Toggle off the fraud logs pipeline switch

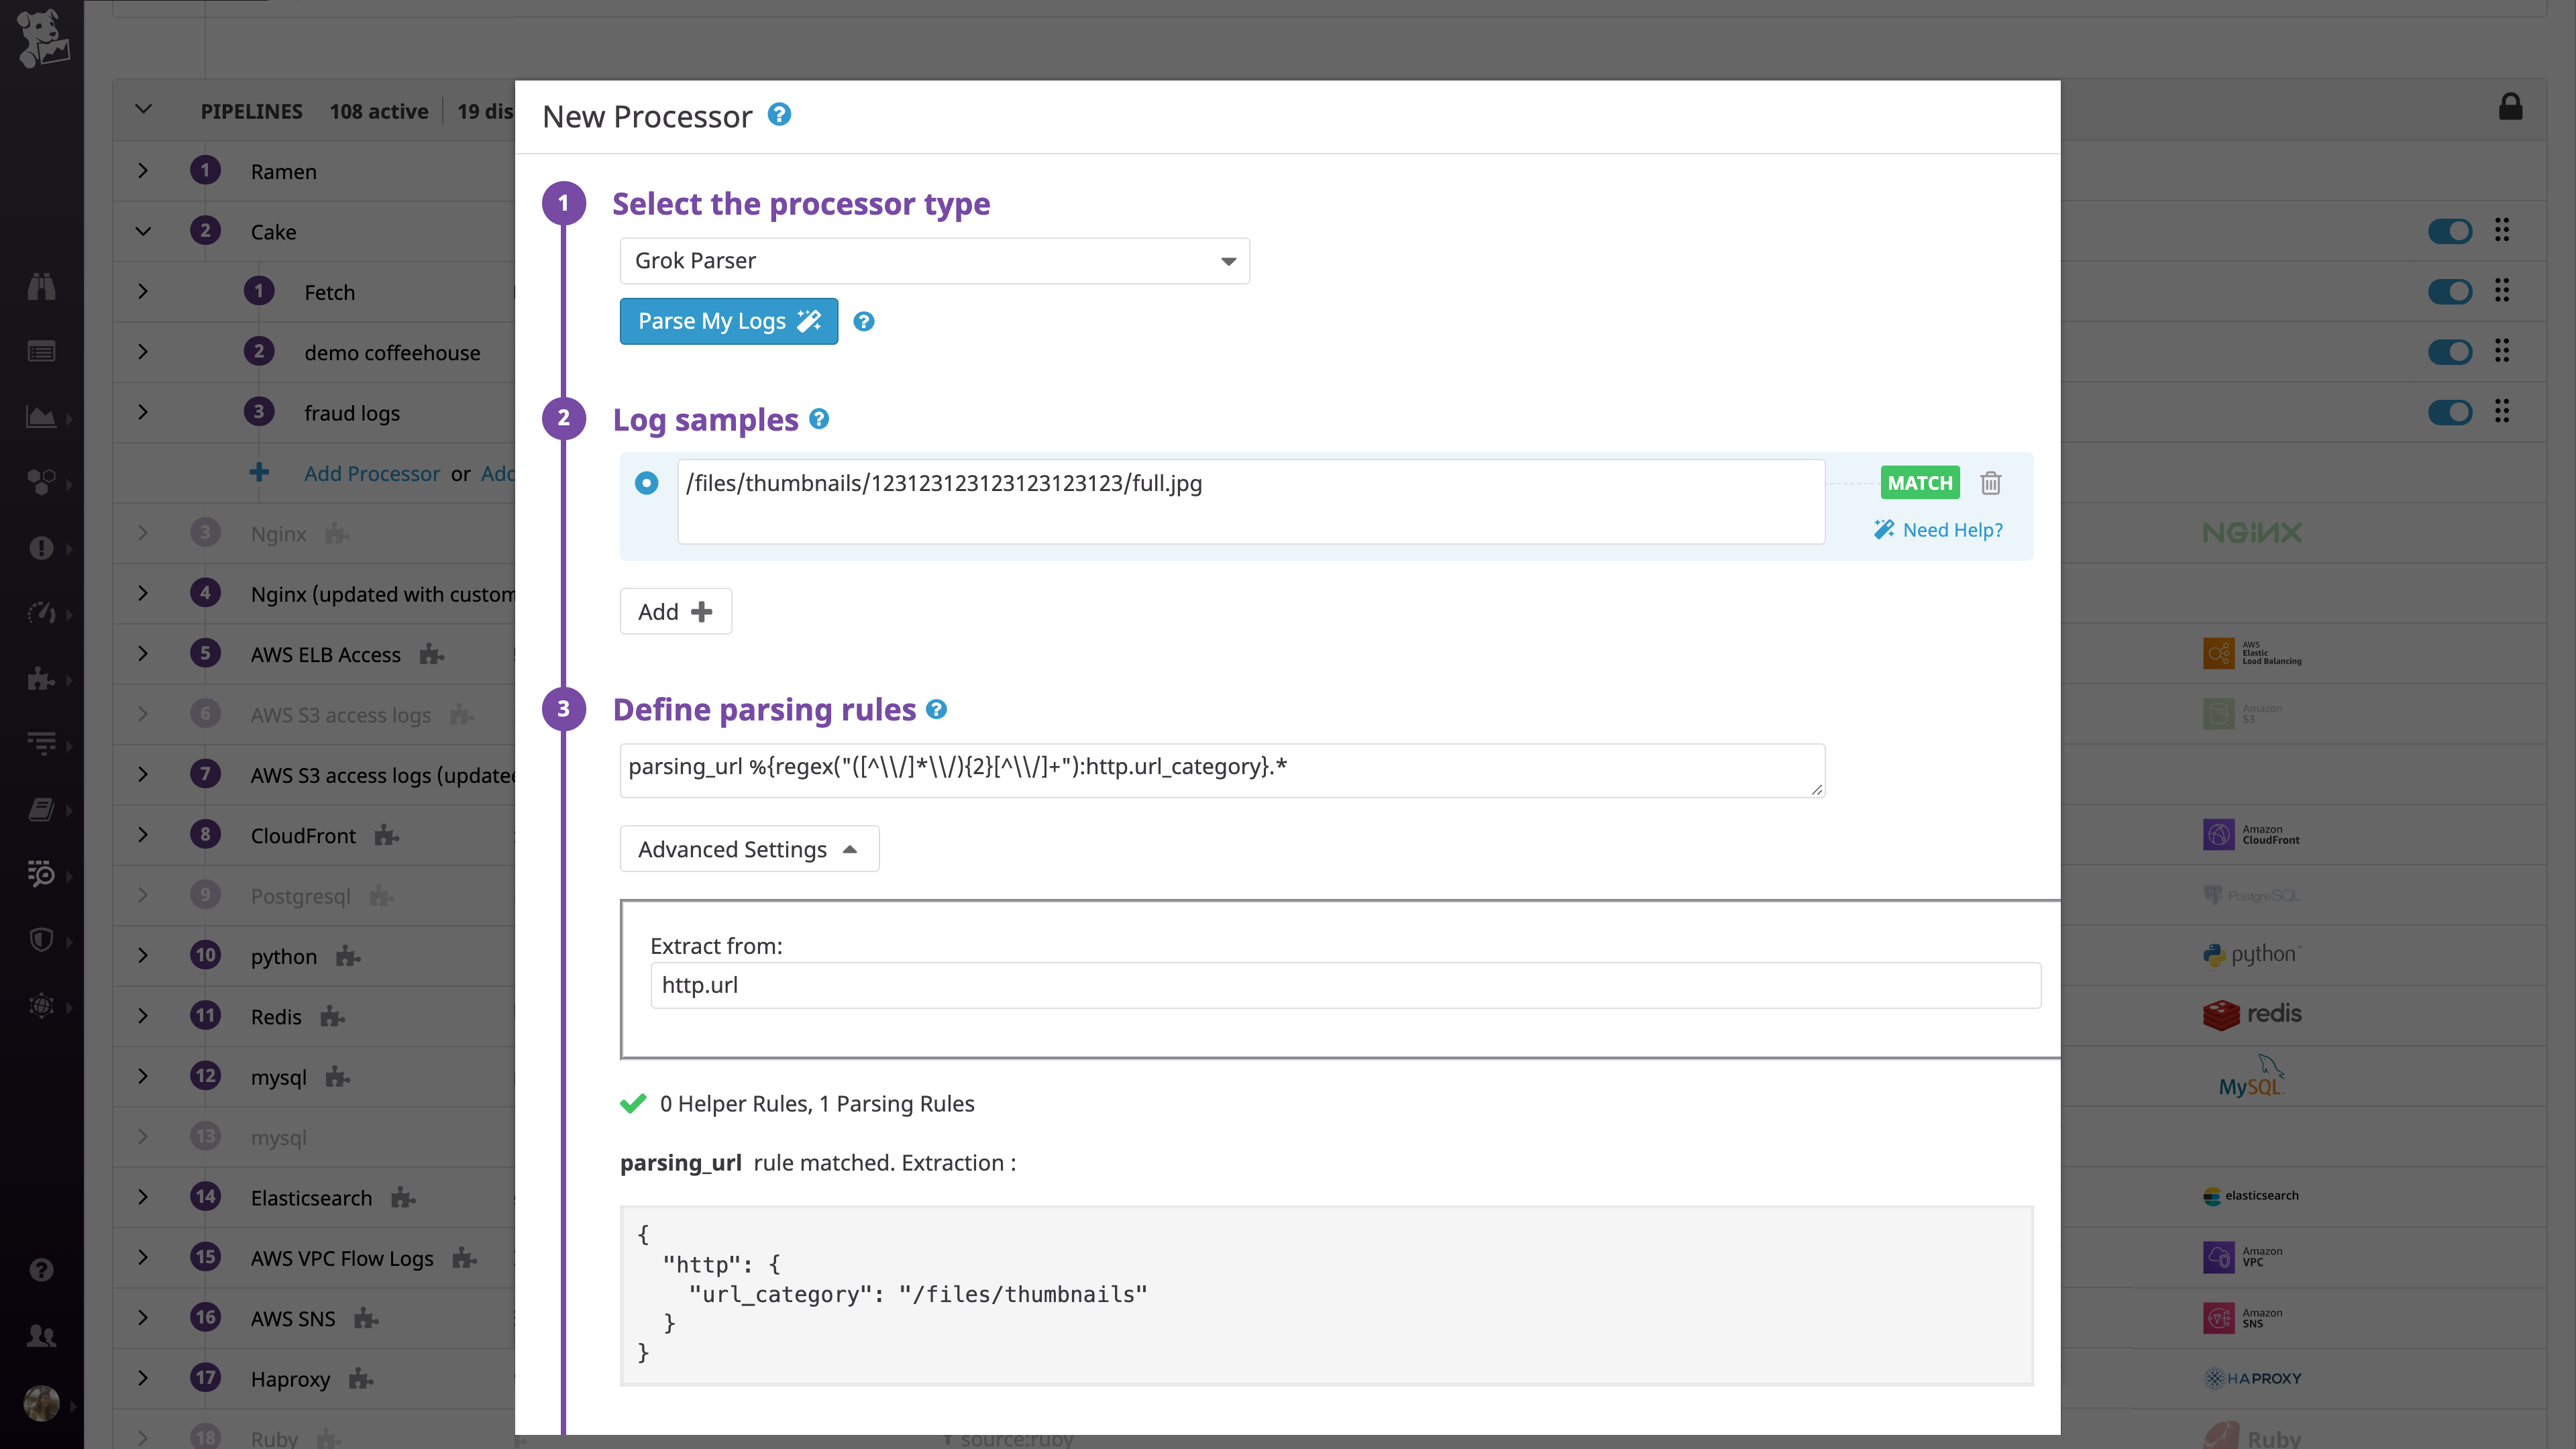coord(2452,411)
